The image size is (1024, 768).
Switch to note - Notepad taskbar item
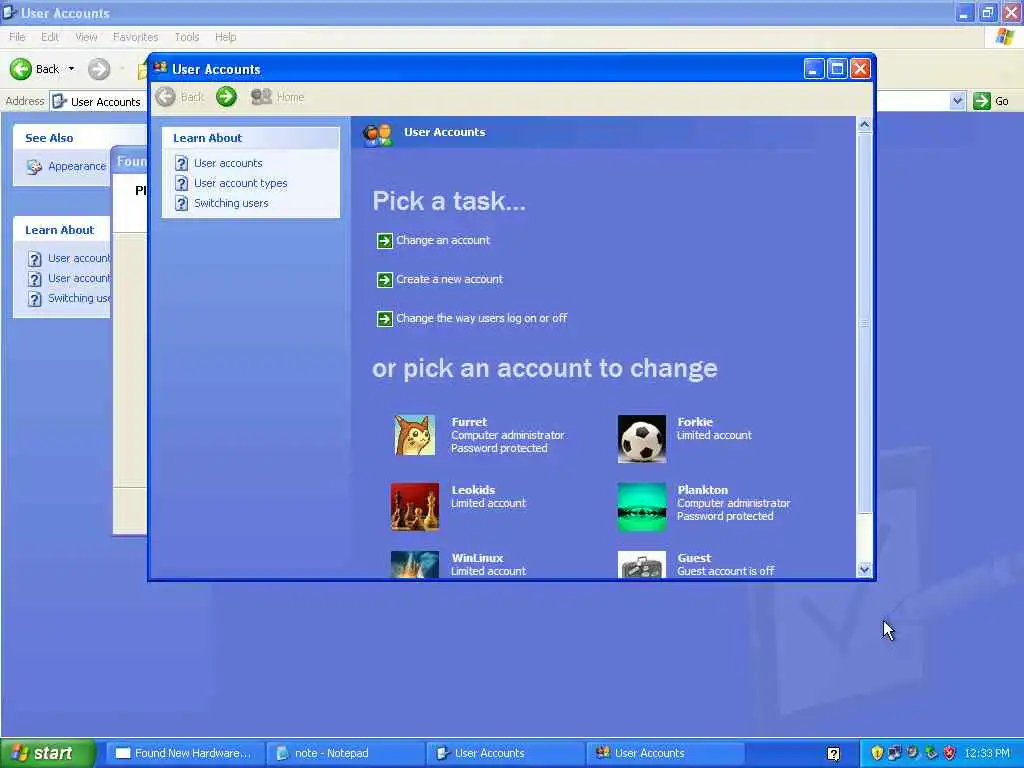click(345, 754)
